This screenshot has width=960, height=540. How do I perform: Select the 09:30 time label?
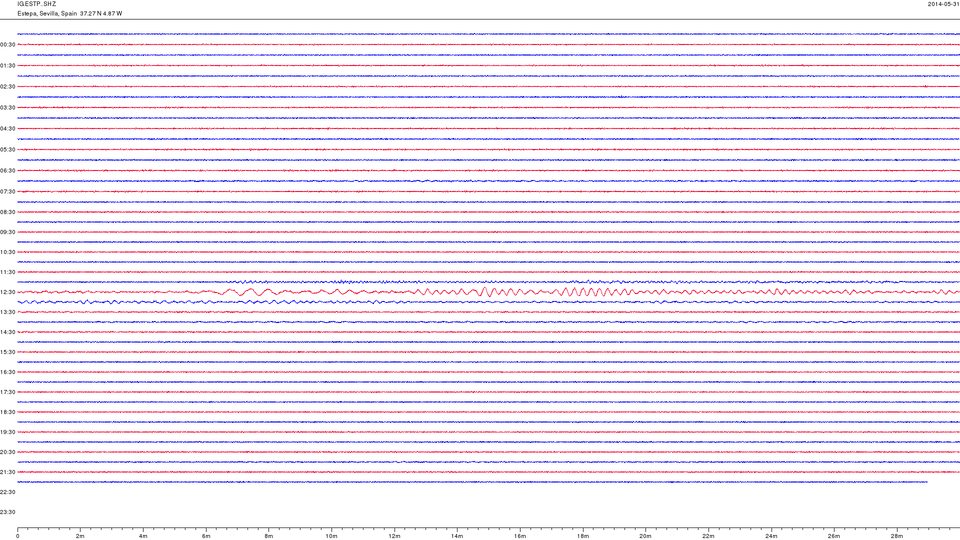[x=7, y=232]
